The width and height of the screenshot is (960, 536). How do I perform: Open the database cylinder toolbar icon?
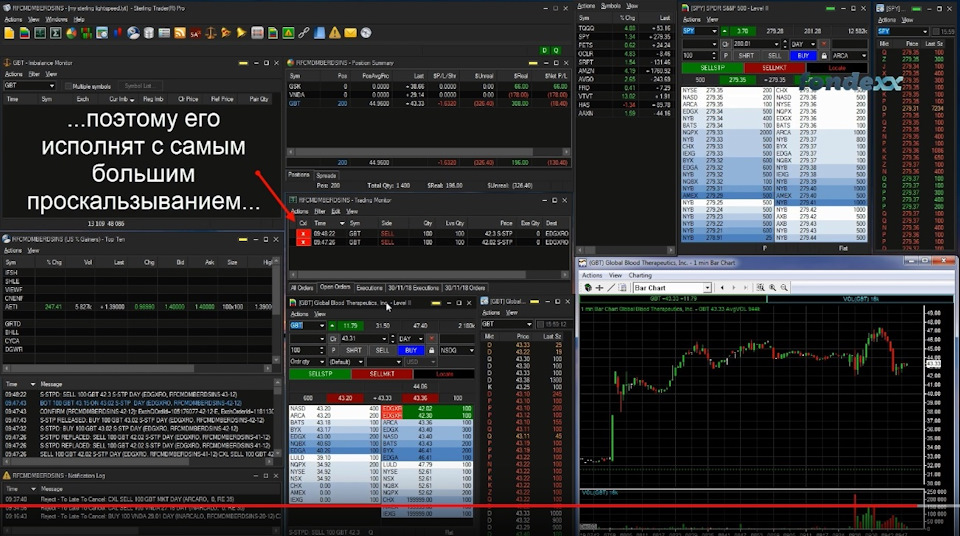coord(149,33)
